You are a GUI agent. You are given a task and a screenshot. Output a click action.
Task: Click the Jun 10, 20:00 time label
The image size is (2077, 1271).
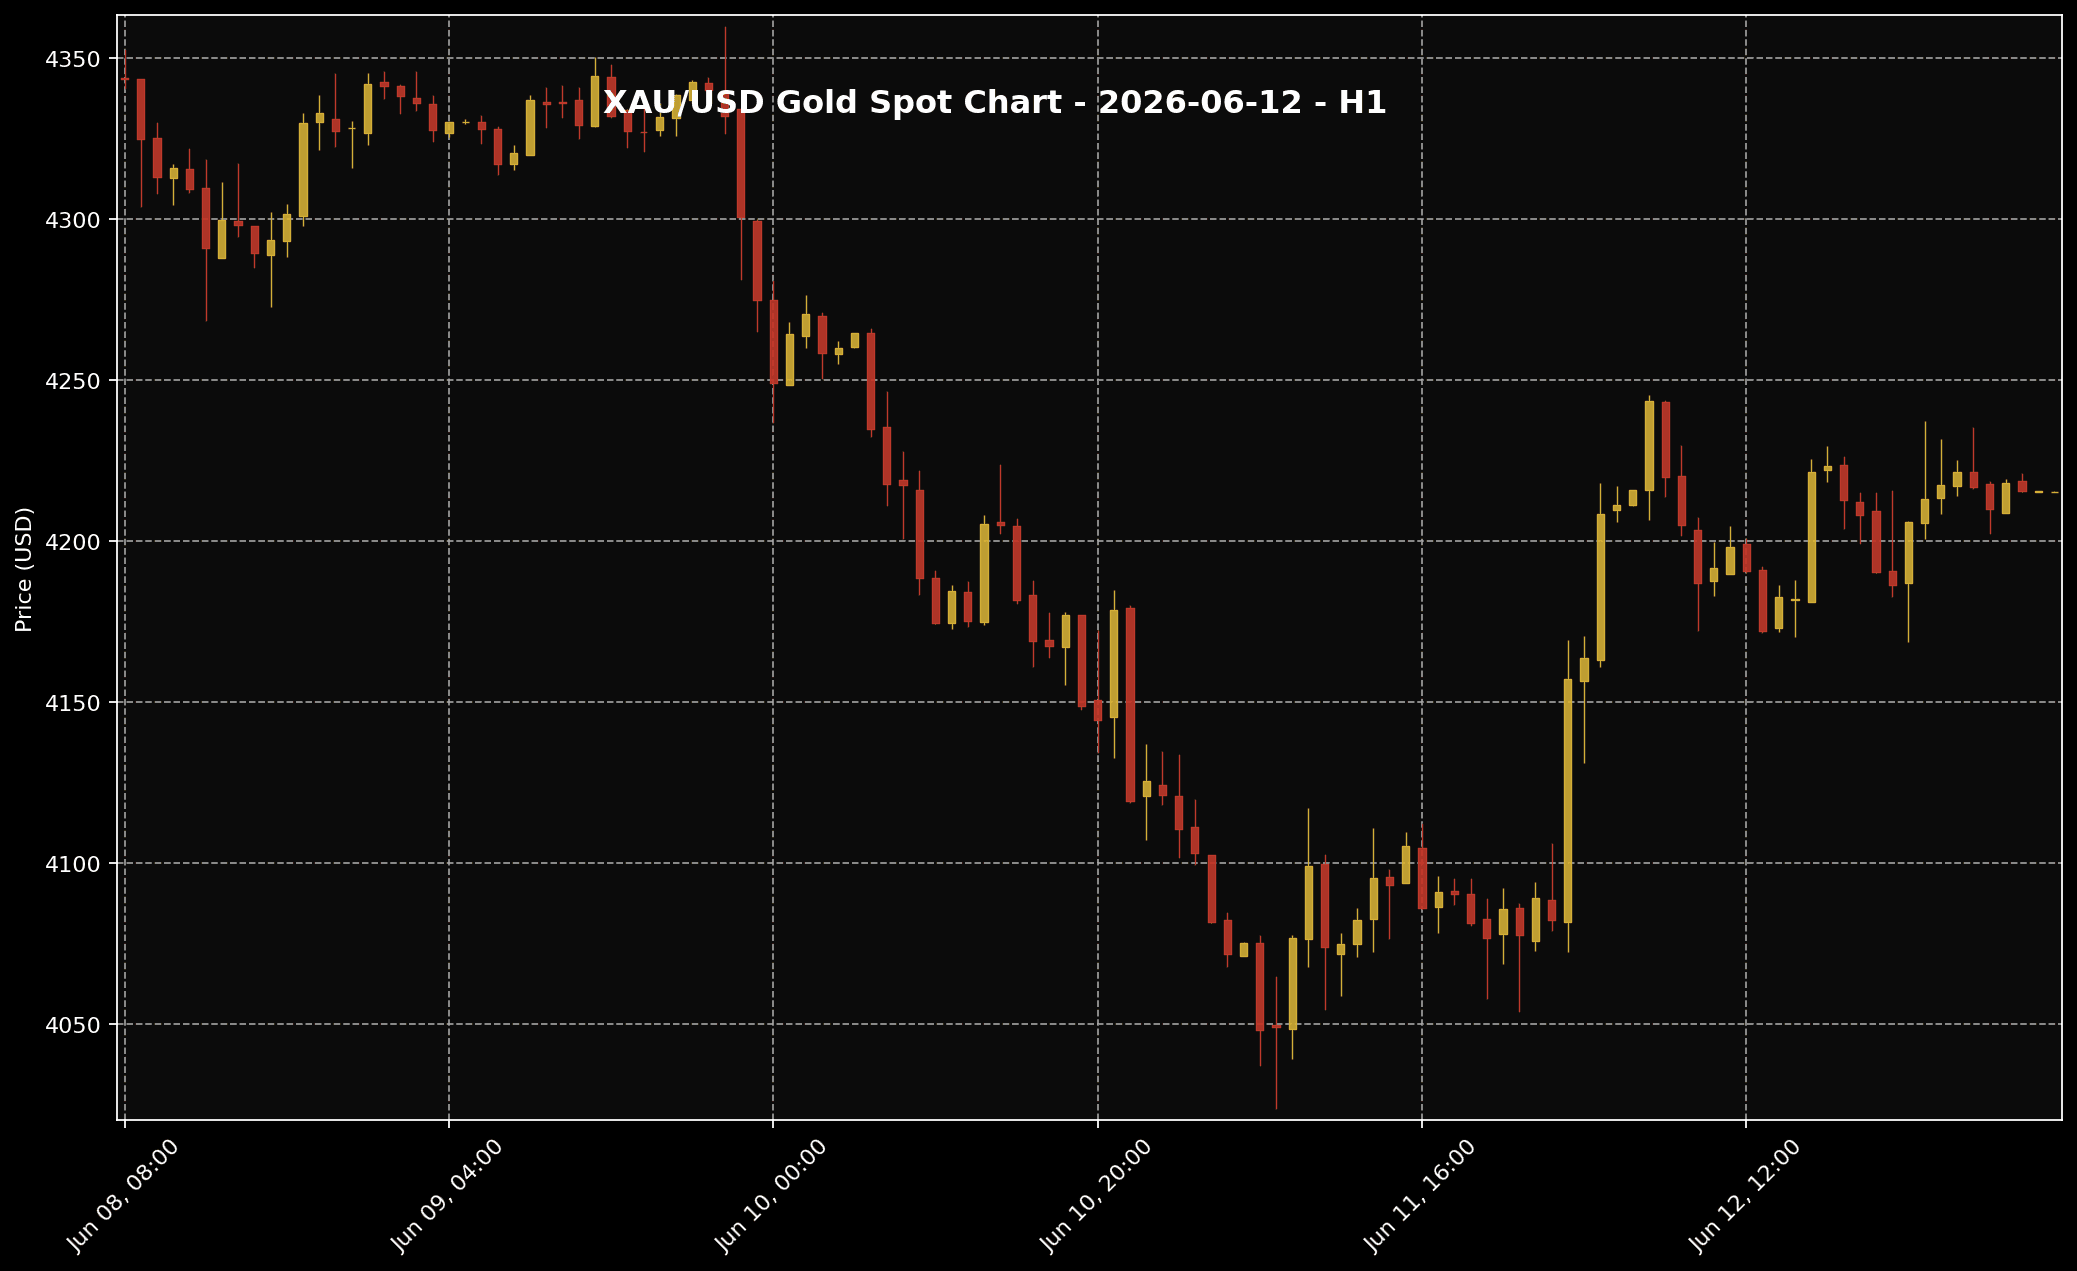click(x=1095, y=1196)
